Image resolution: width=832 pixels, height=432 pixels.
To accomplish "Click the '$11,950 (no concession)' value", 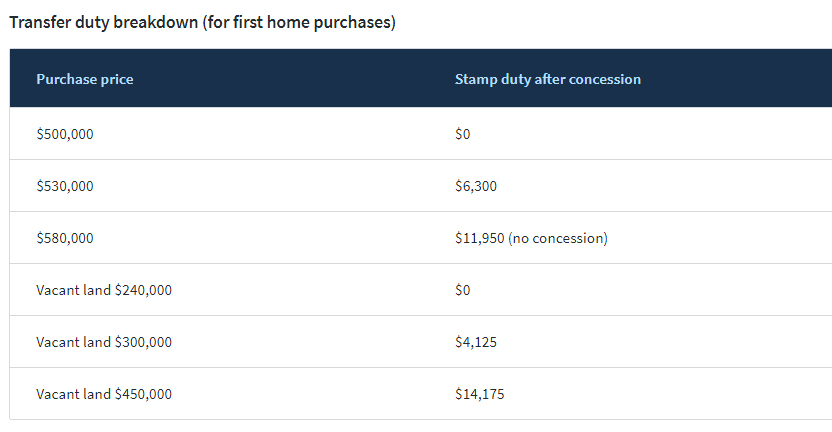I will [x=531, y=238].
